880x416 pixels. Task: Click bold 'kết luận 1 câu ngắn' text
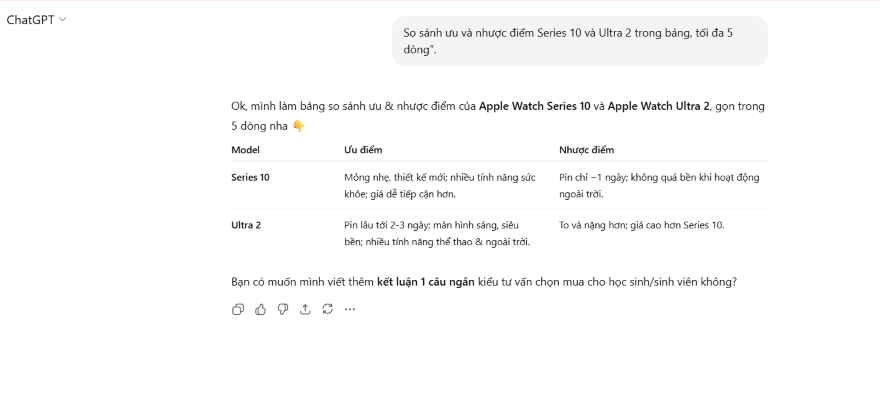click(434, 281)
